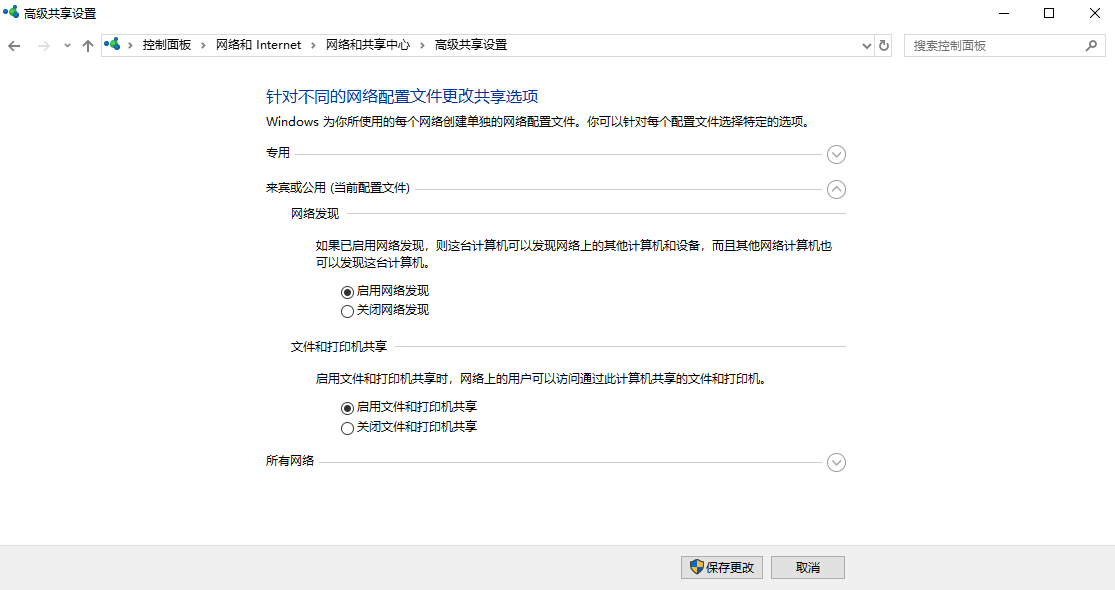
Task: Expand chevron after 网络和 Internet breadcrumb
Action: point(314,45)
